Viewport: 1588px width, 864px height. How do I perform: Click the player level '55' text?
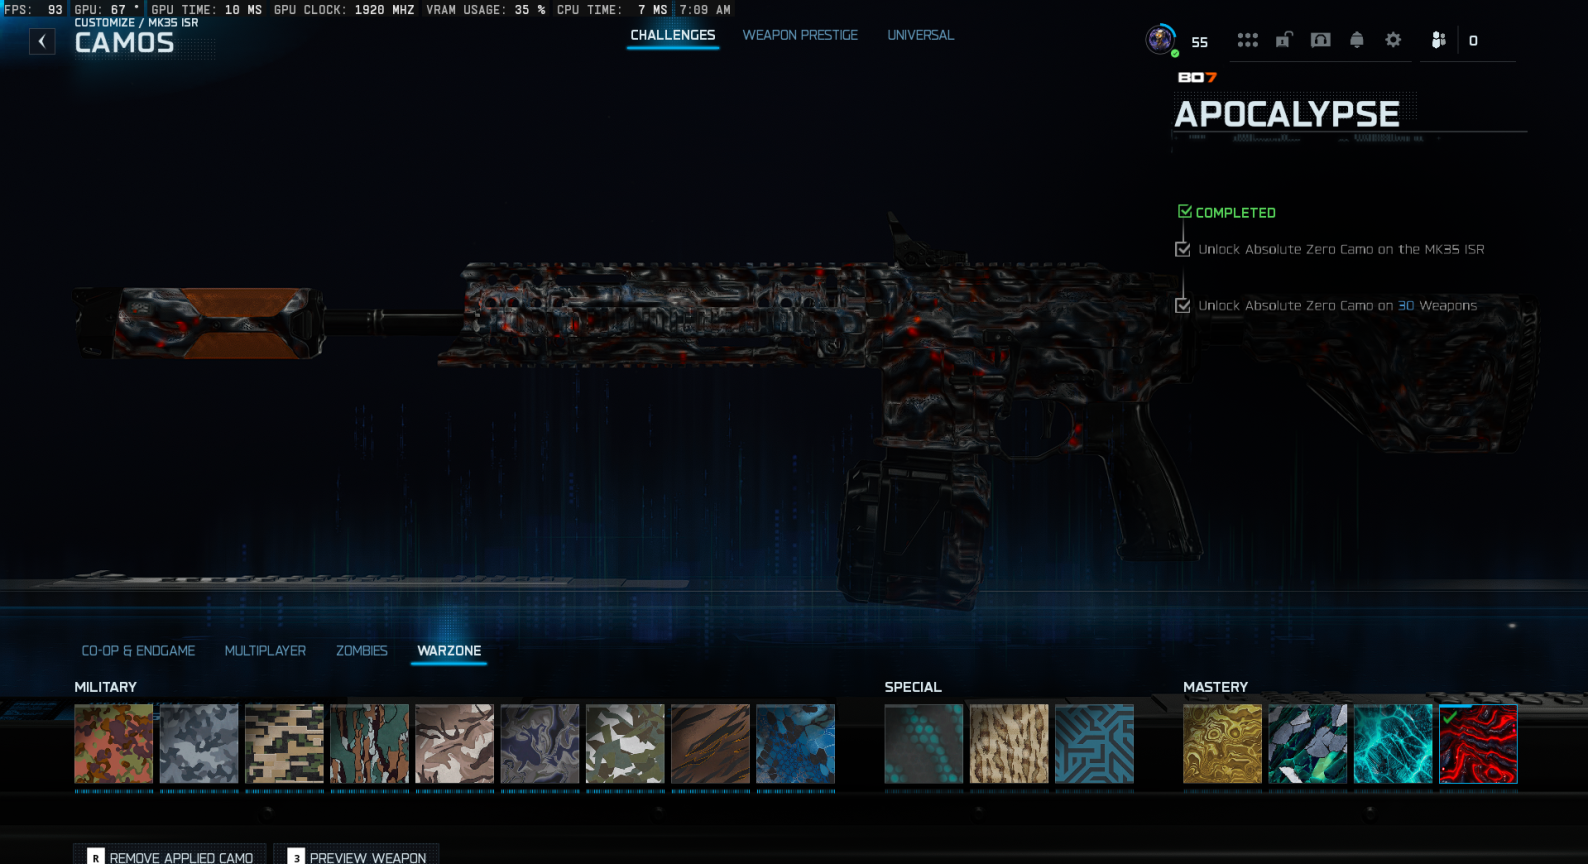click(x=1200, y=42)
